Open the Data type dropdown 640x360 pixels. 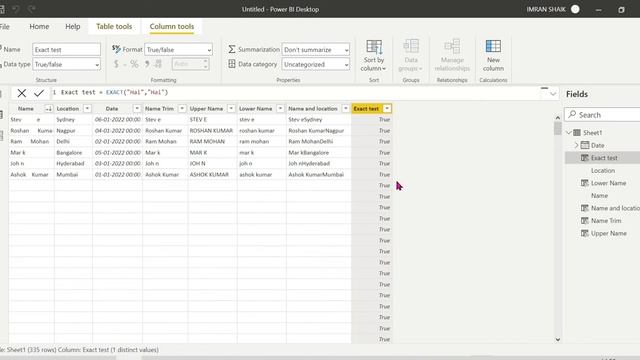[x=67, y=64]
